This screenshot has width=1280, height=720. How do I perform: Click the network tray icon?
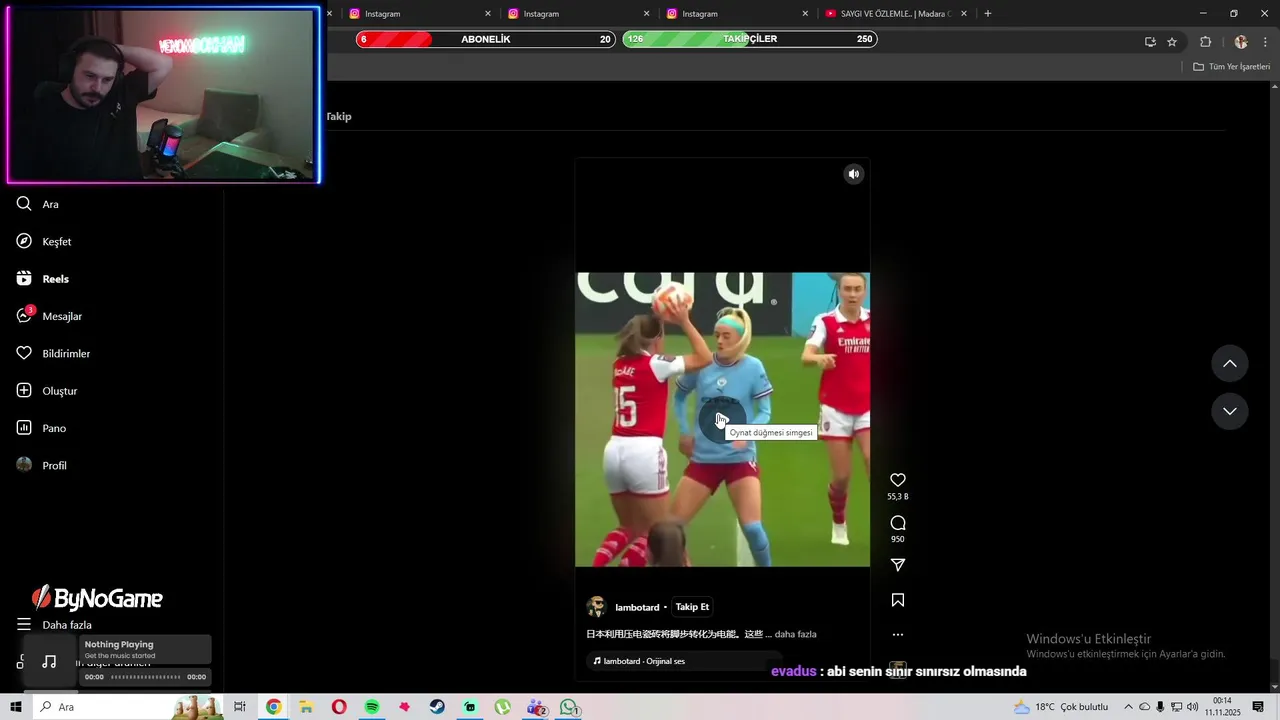[1176, 707]
